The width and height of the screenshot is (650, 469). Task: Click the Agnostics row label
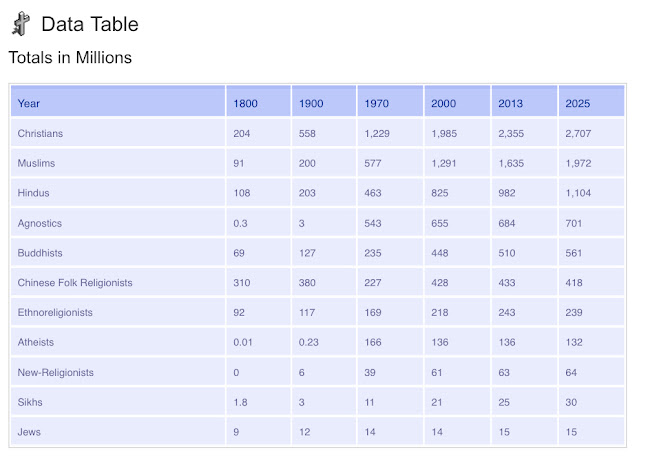pyautogui.click(x=40, y=223)
